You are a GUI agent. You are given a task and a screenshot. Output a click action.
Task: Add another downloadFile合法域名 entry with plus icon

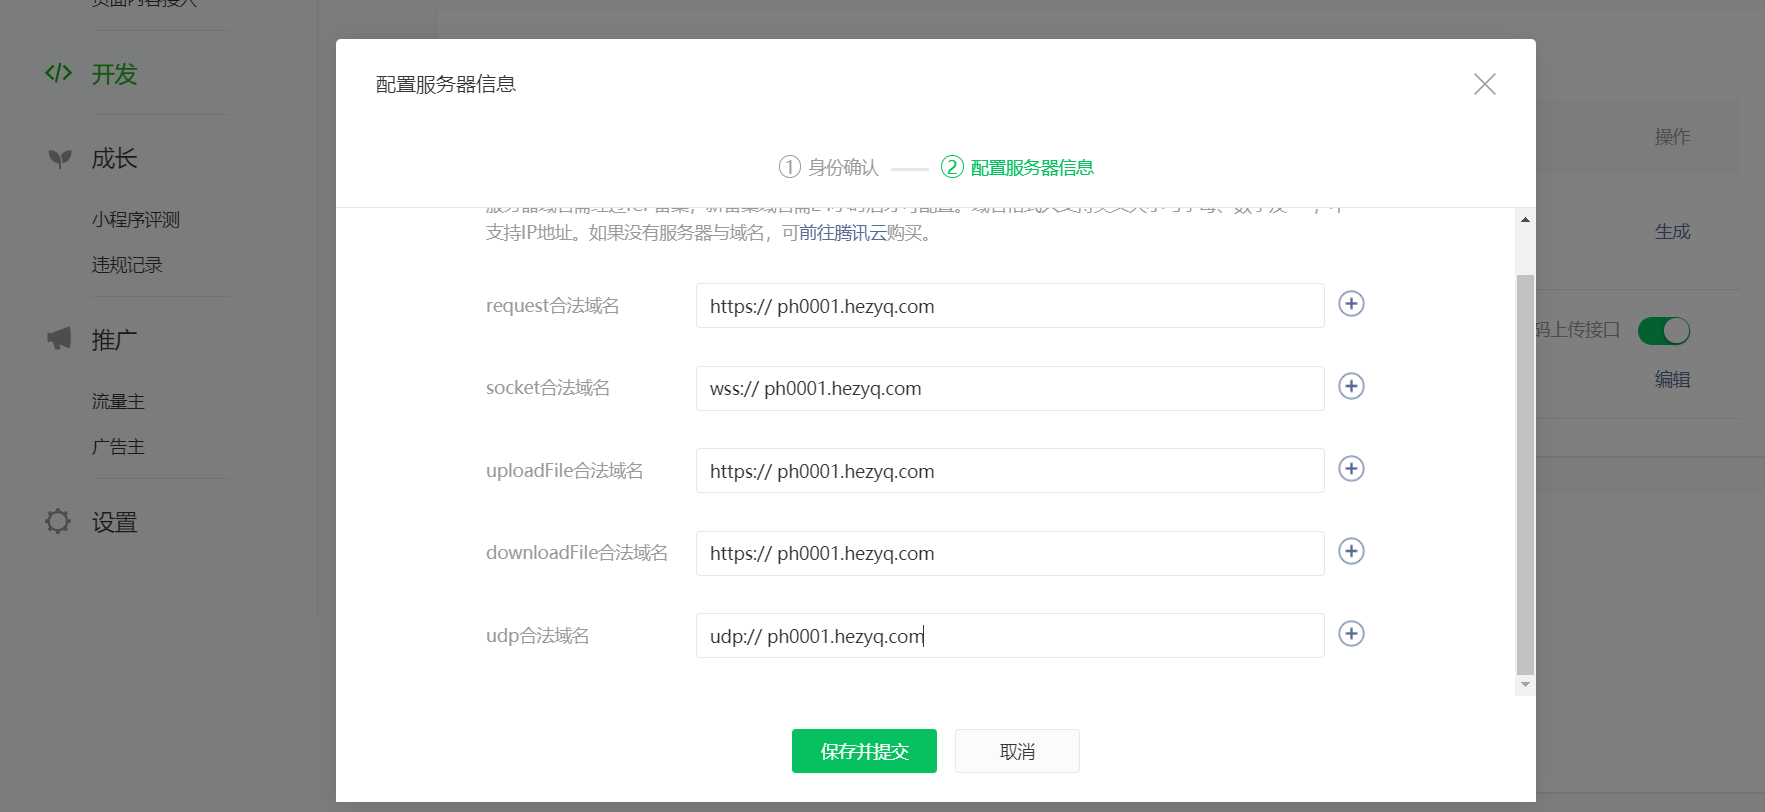[1351, 551]
